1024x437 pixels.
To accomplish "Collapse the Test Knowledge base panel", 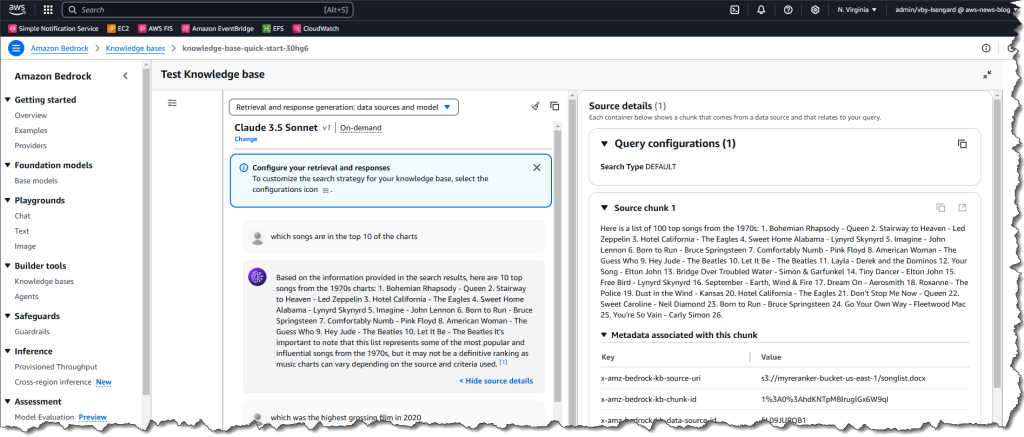I will (x=987, y=75).
